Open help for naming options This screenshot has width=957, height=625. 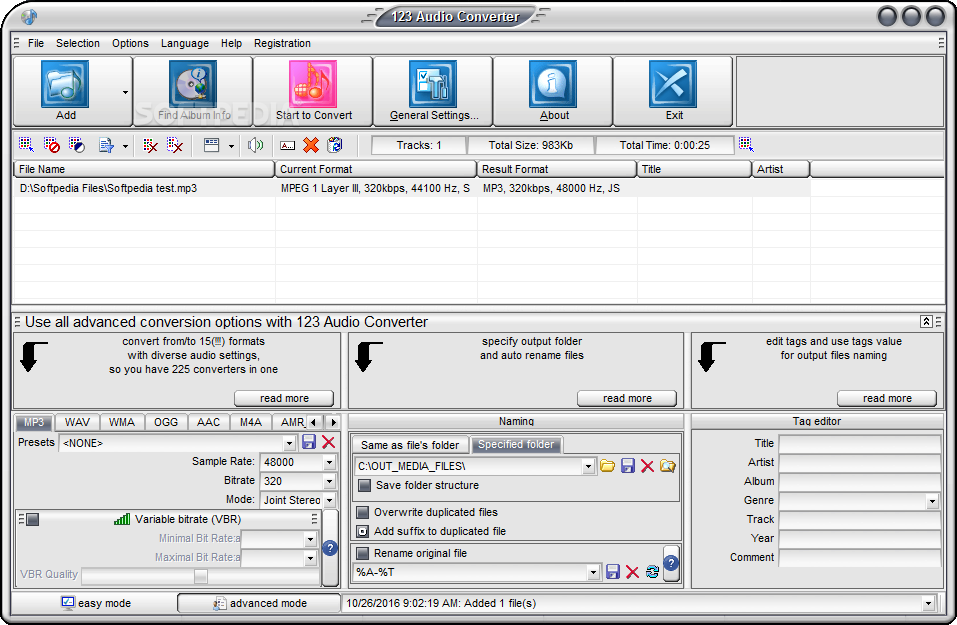click(x=671, y=563)
